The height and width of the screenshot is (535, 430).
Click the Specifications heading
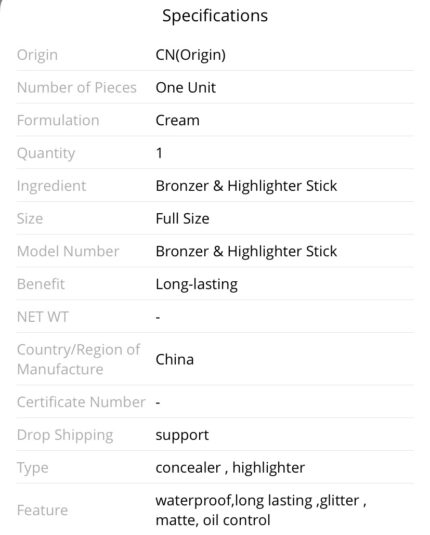[x=215, y=16]
